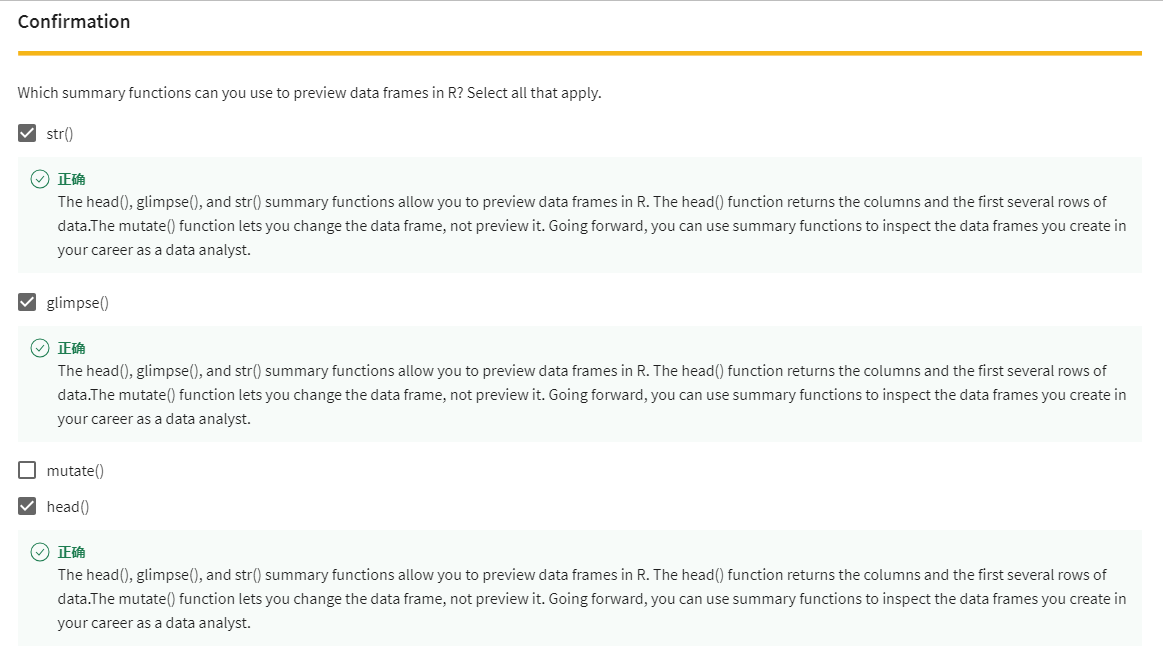Click the mutate() option label

(x=75, y=470)
